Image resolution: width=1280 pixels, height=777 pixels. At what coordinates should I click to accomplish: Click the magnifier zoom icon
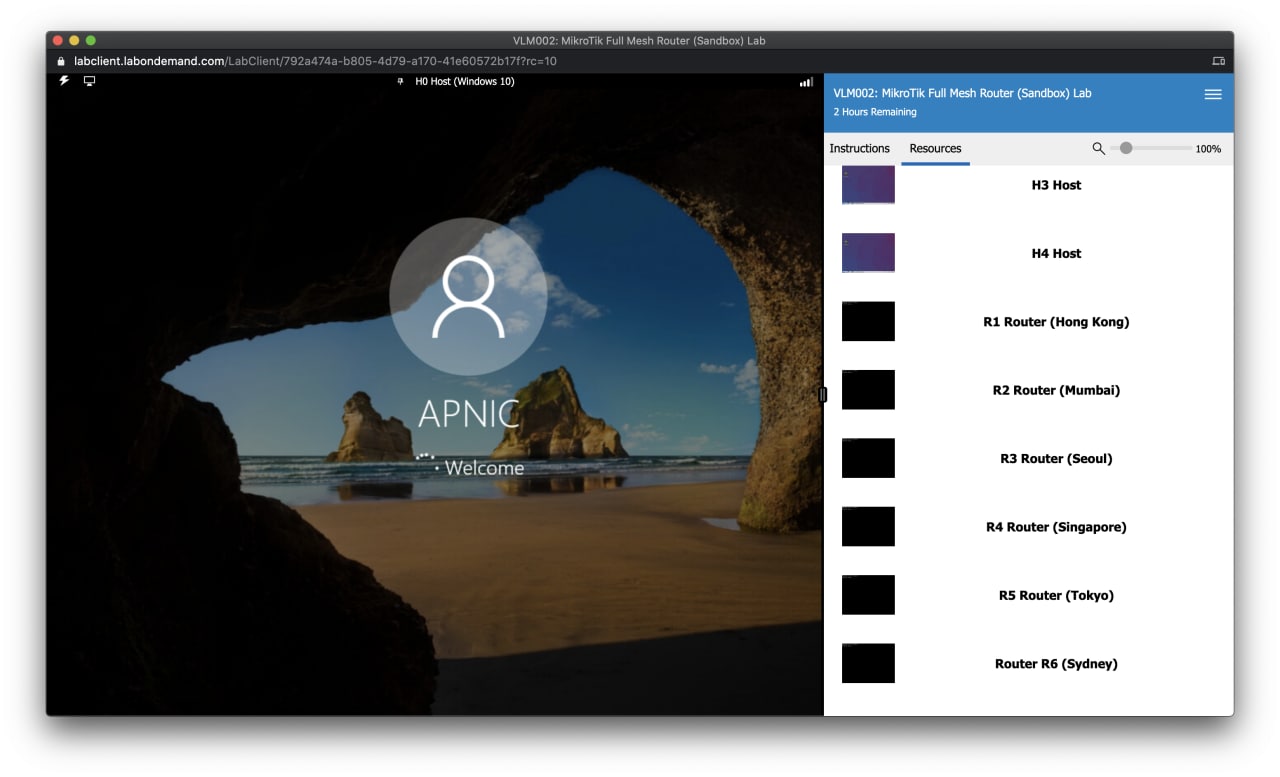coord(1098,148)
